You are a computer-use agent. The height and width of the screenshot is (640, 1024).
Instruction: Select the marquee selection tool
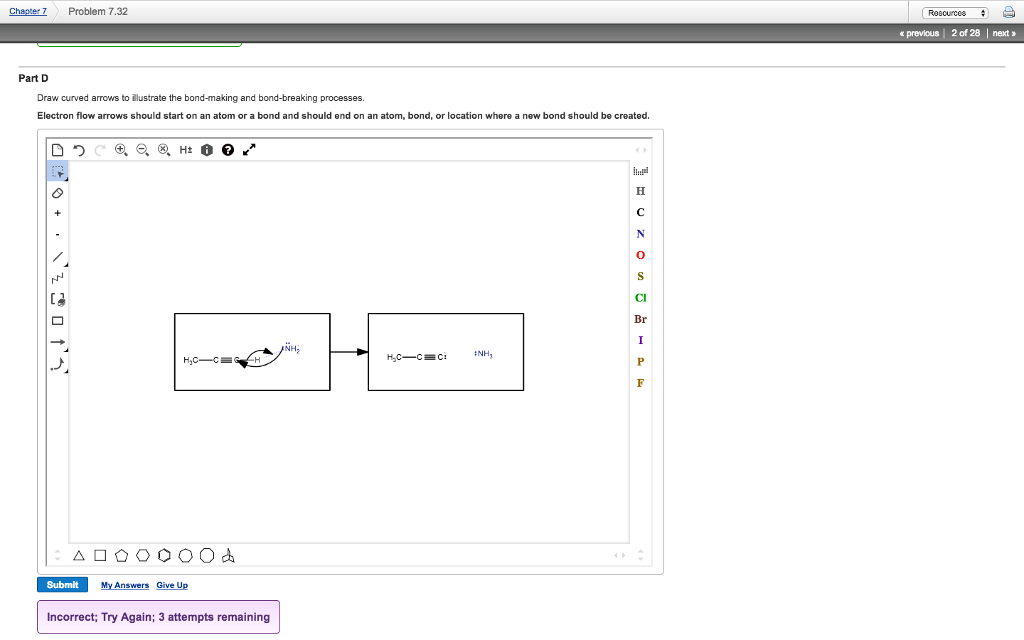58,171
